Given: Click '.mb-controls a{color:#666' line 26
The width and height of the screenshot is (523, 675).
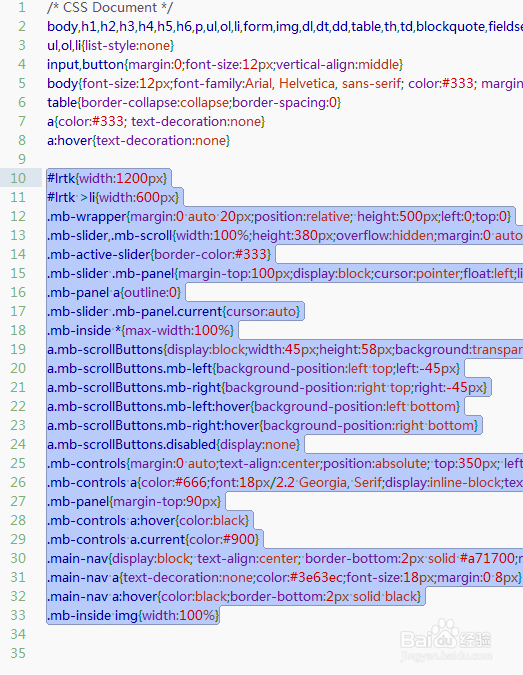Looking at the screenshot, I should (285, 482).
